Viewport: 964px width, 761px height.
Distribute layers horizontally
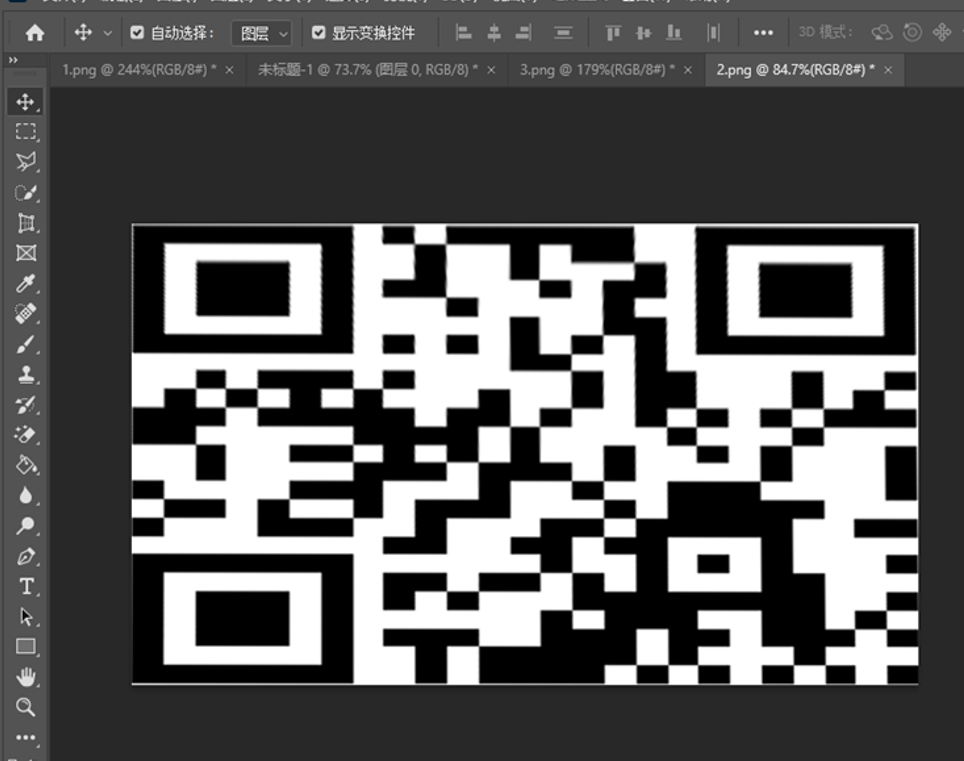pyautogui.click(x=713, y=33)
